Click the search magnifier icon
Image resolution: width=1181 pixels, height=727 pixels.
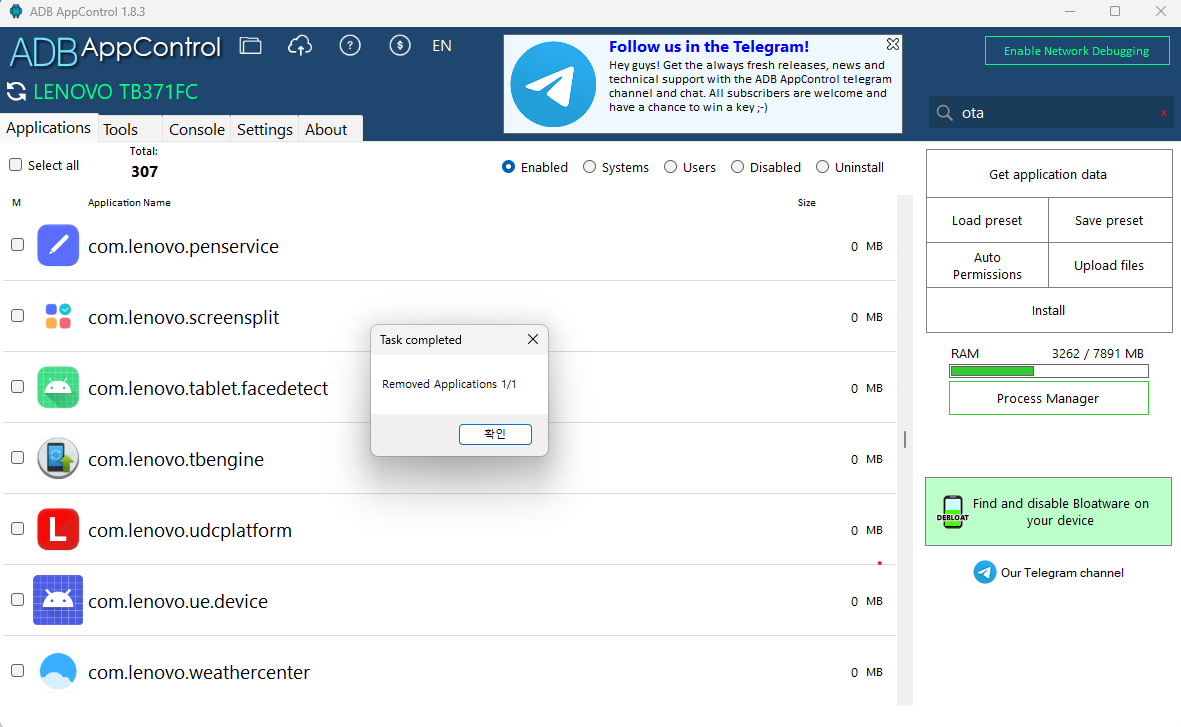(944, 113)
